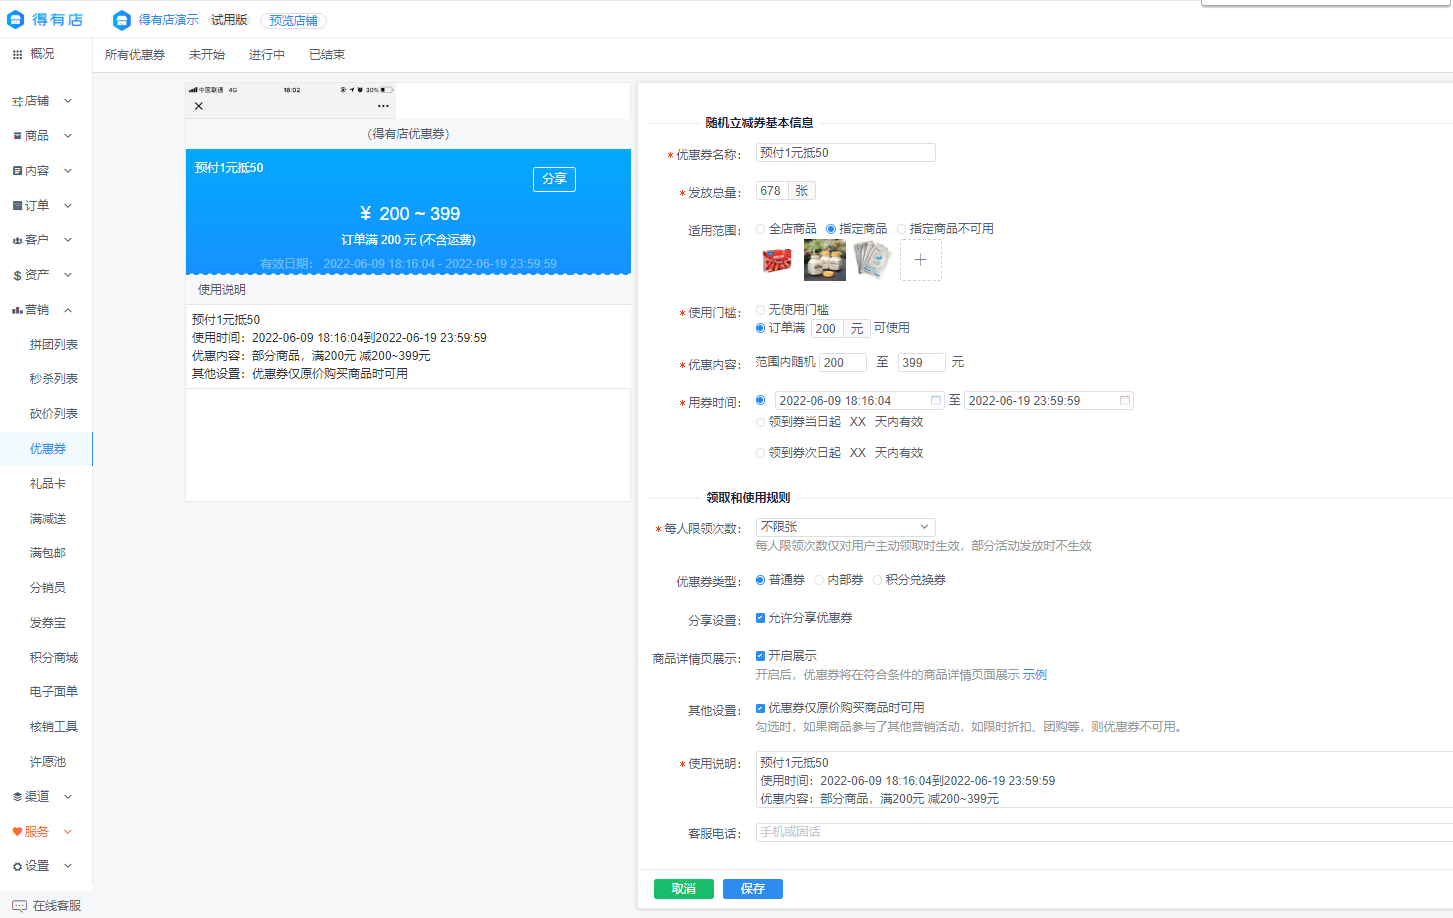1453x918 pixels.
Task: Click the 得有店 logo icon
Action: tap(15, 19)
